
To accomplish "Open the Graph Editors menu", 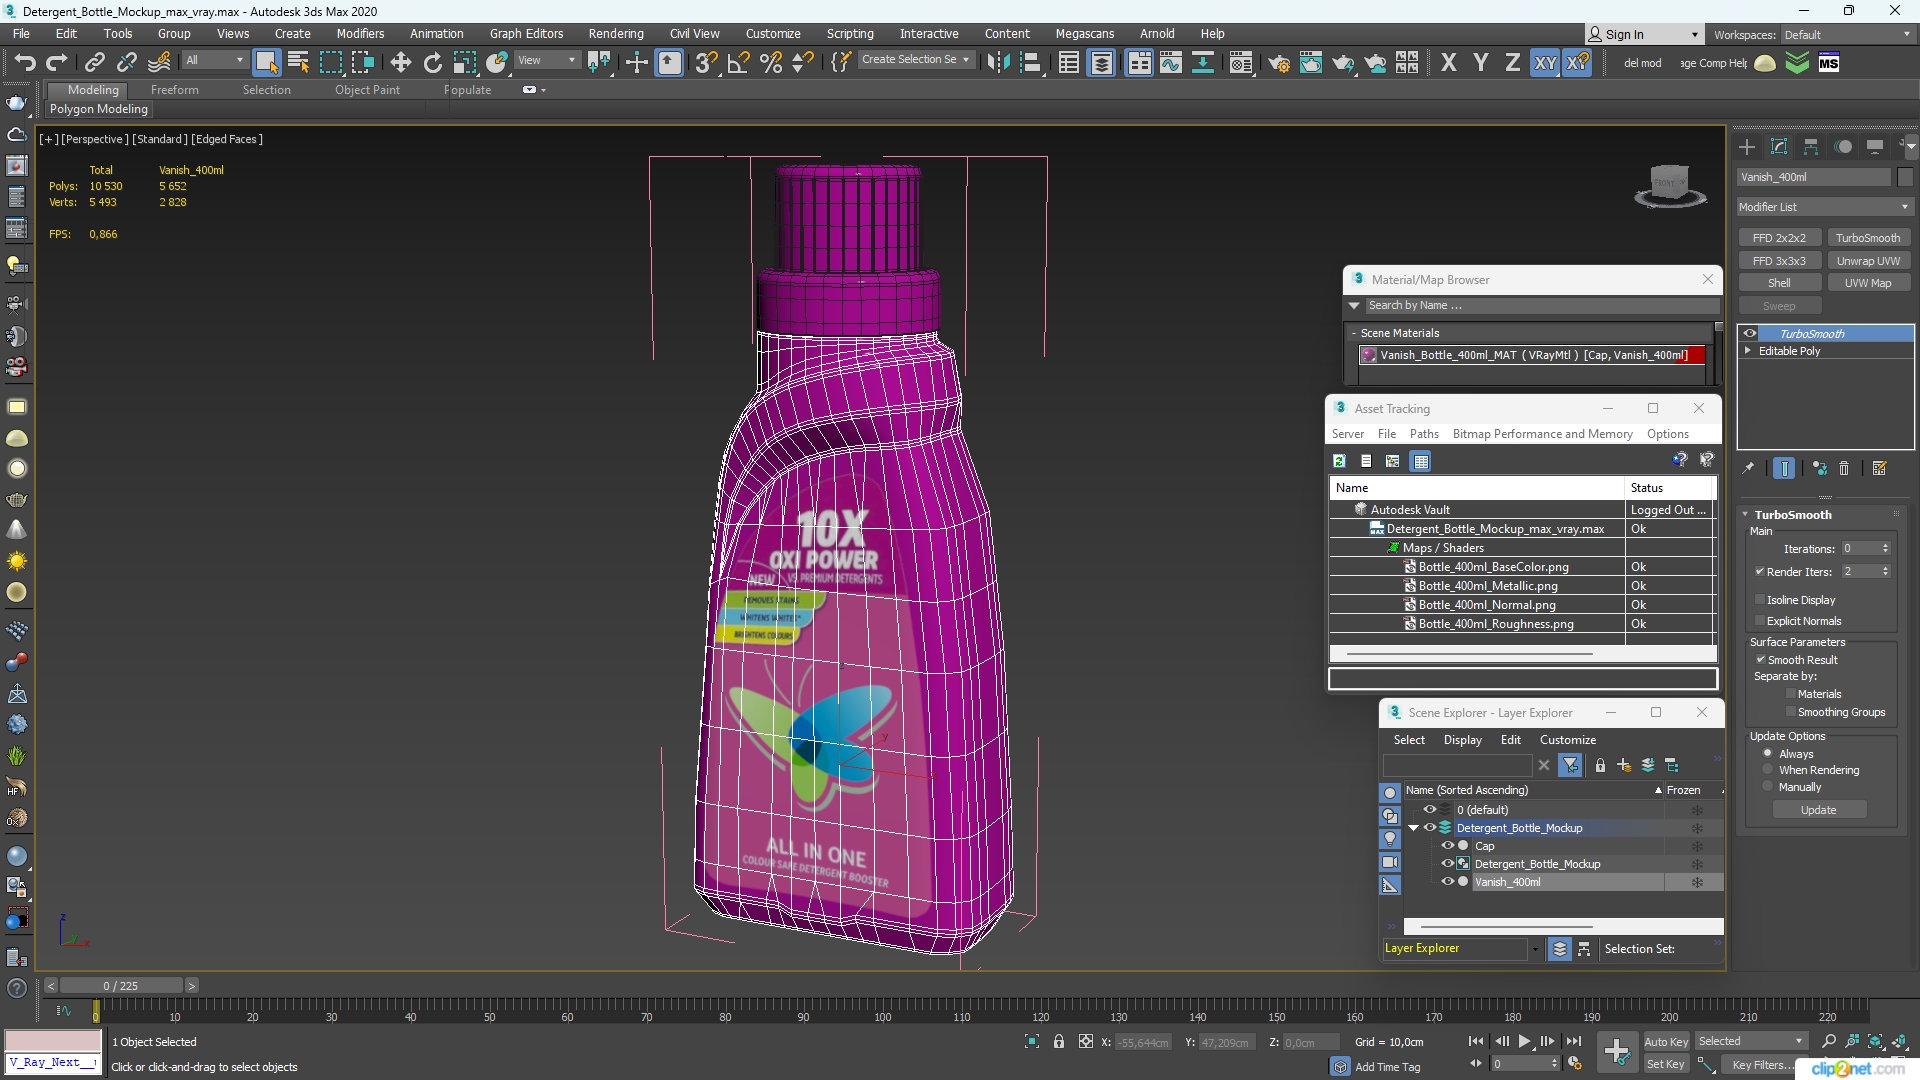I will pyautogui.click(x=527, y=34).
